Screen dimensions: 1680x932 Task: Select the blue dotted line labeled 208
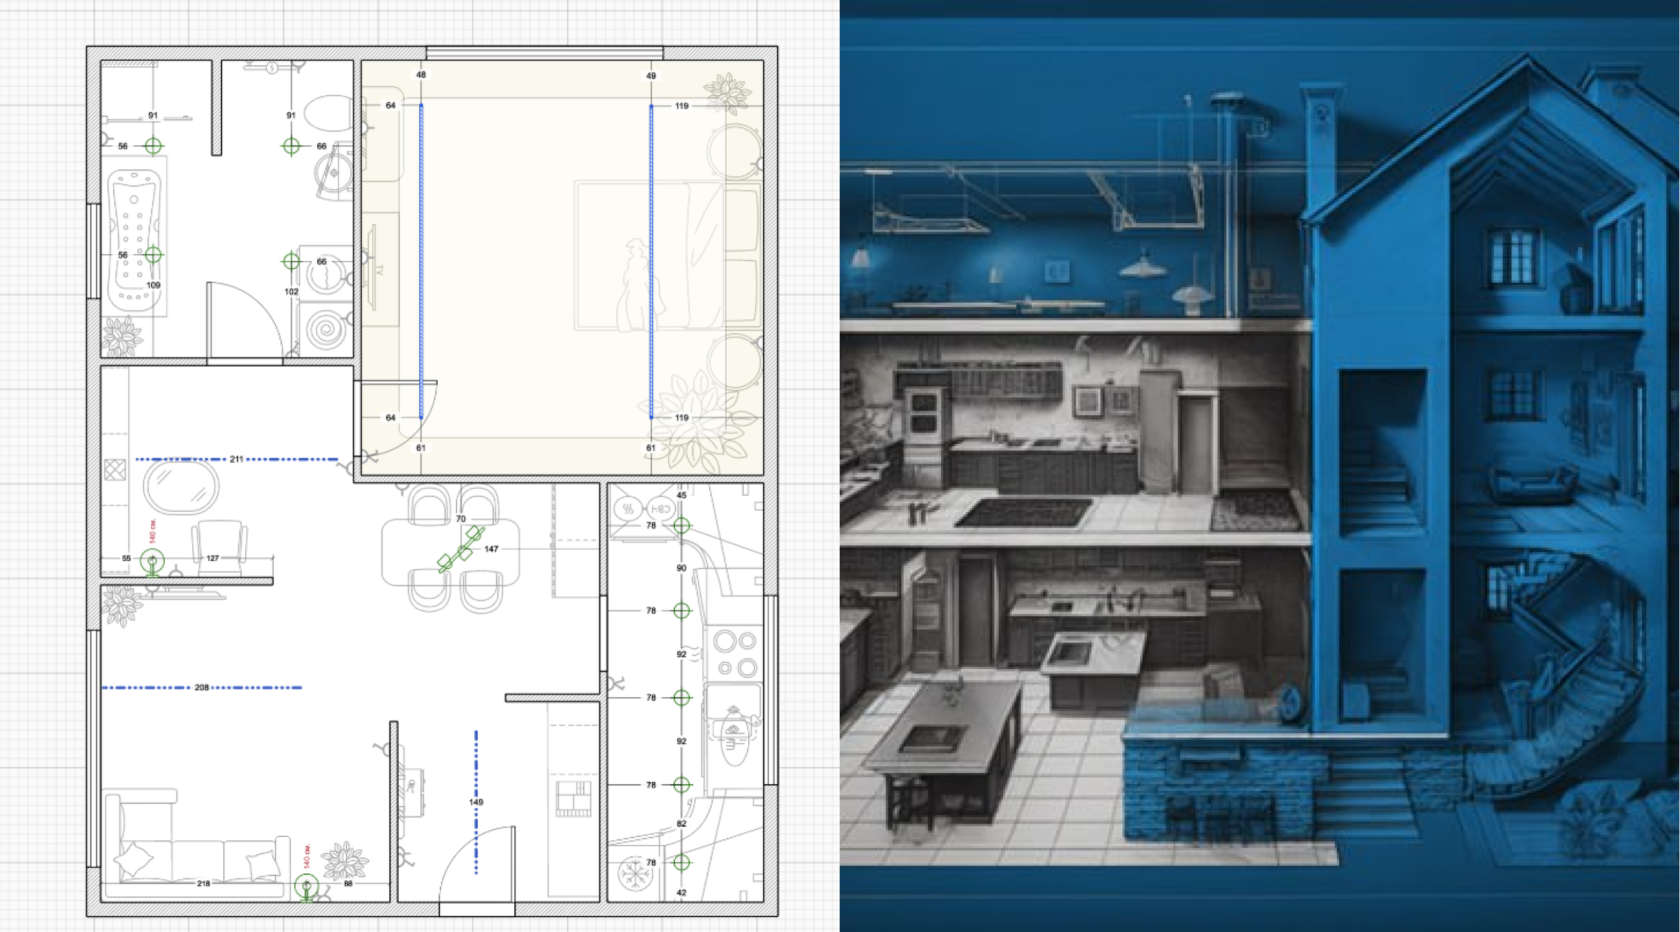click(x=202, y=688)
